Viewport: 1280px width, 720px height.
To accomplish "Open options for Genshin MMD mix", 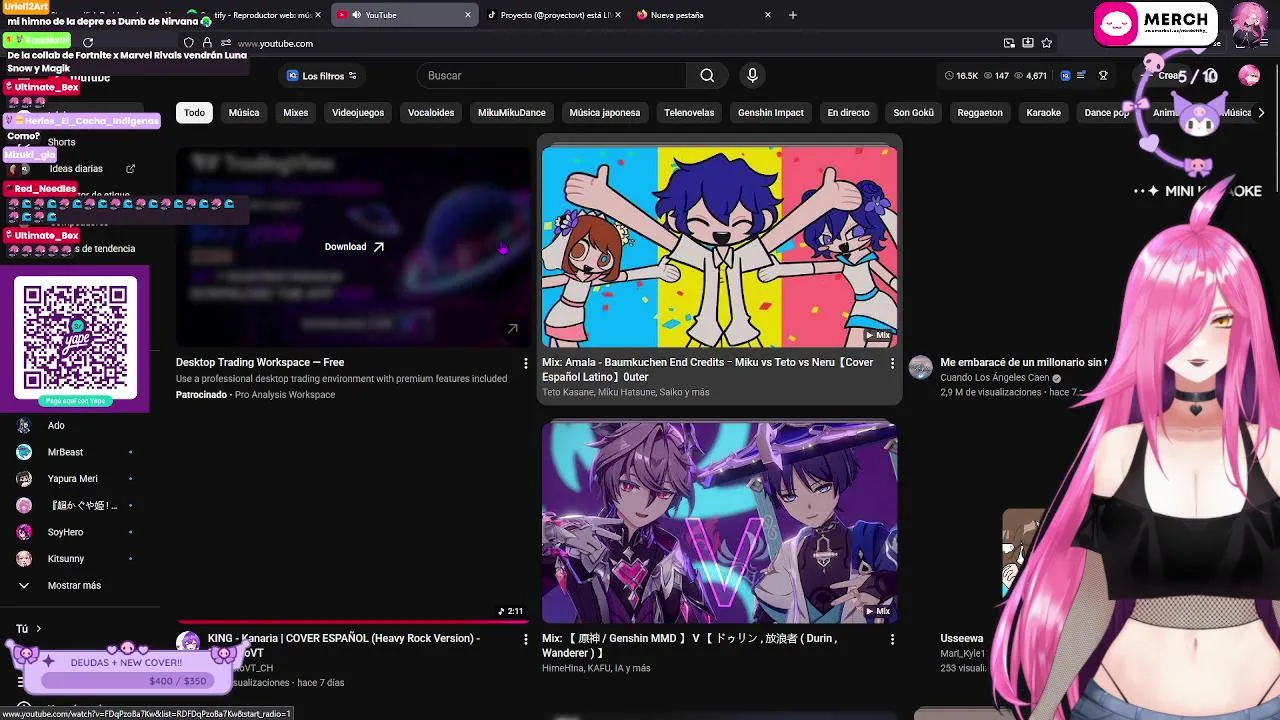I will pos(892,639).
